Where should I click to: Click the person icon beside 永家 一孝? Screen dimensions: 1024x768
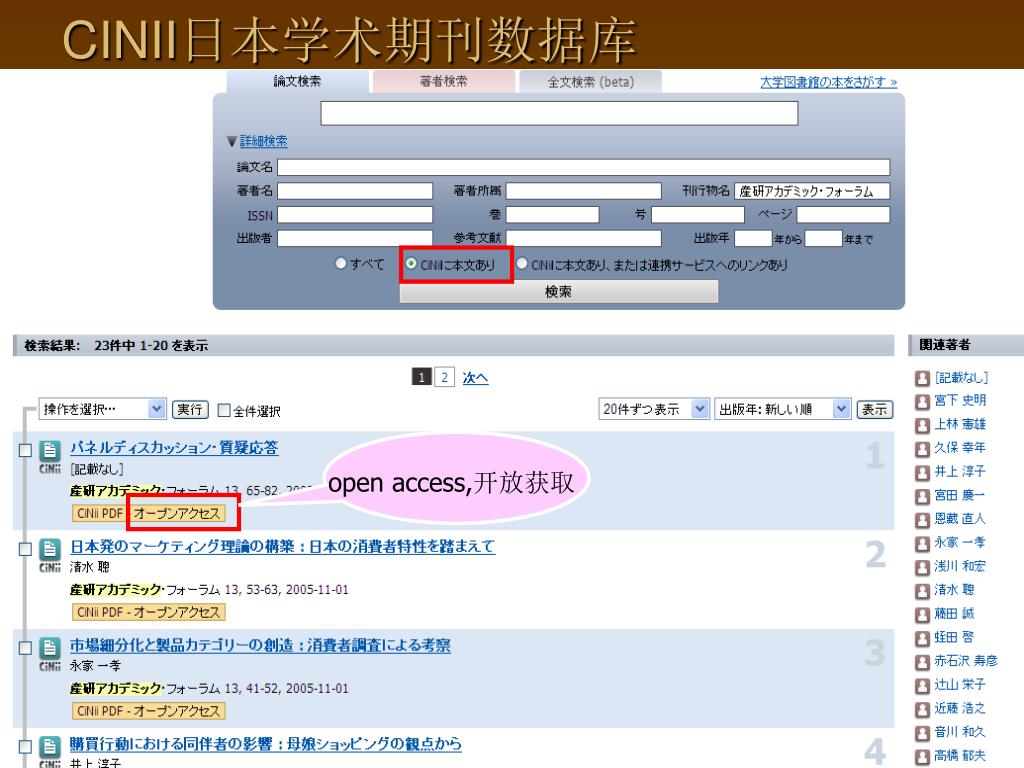tap(922, 544)
